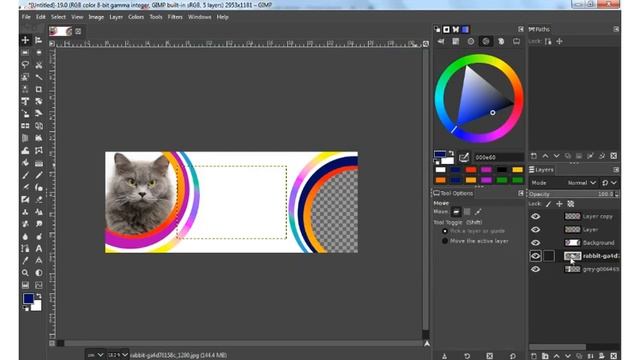
Task: Select the Paths tool
Action: point(25,248)
